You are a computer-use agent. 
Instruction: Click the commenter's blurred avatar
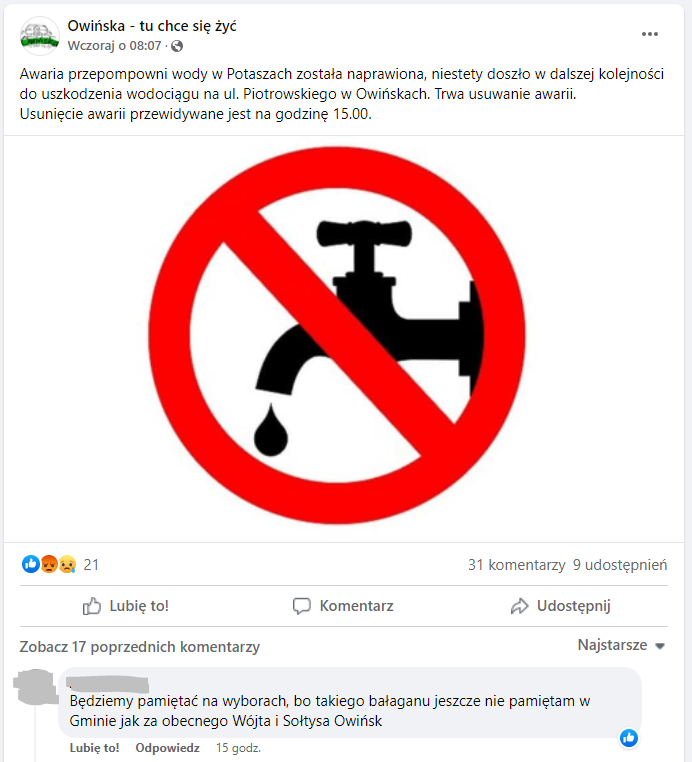click(35, 686)
